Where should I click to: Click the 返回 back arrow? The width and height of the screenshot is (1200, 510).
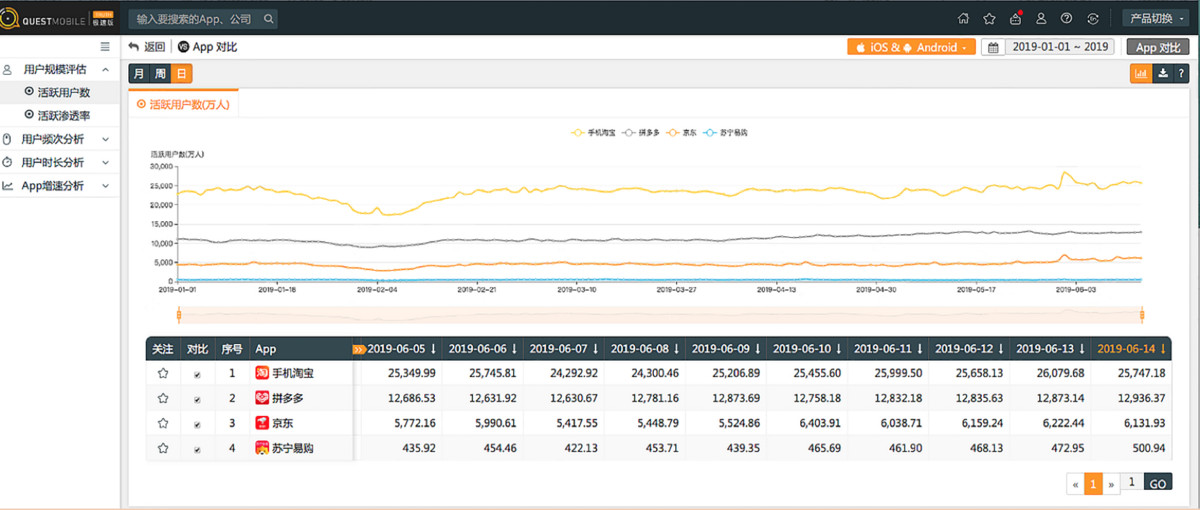pos(134,47)
